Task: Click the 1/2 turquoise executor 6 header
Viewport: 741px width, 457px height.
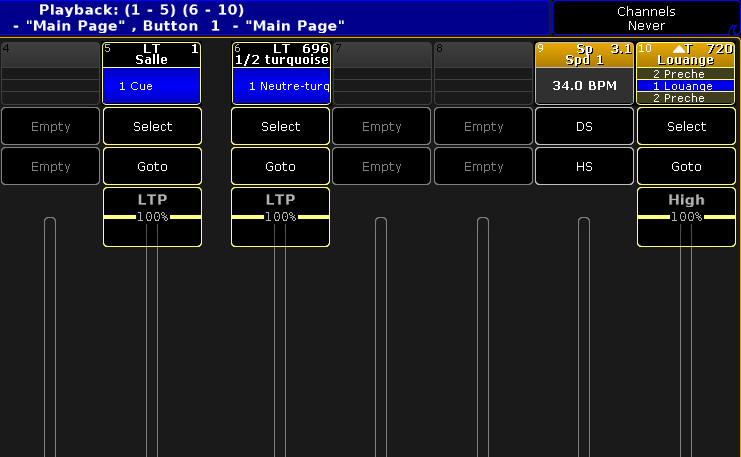Action: (281, 54)
